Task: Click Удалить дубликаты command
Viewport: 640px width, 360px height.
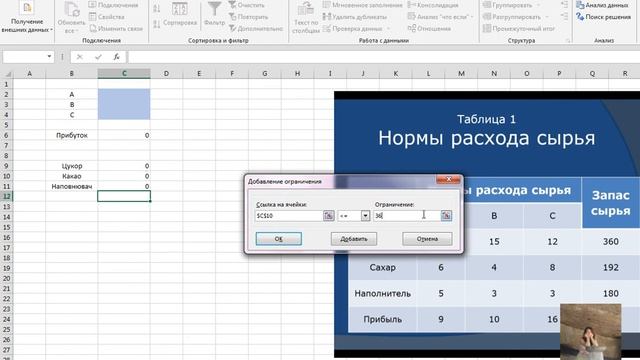Action: click(x=355, y=17)
